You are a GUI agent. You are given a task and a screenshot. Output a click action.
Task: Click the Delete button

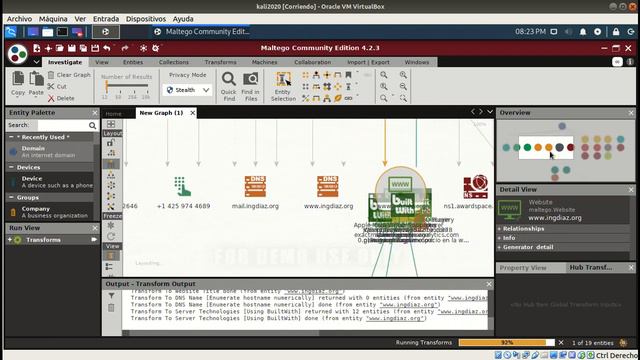61,98
